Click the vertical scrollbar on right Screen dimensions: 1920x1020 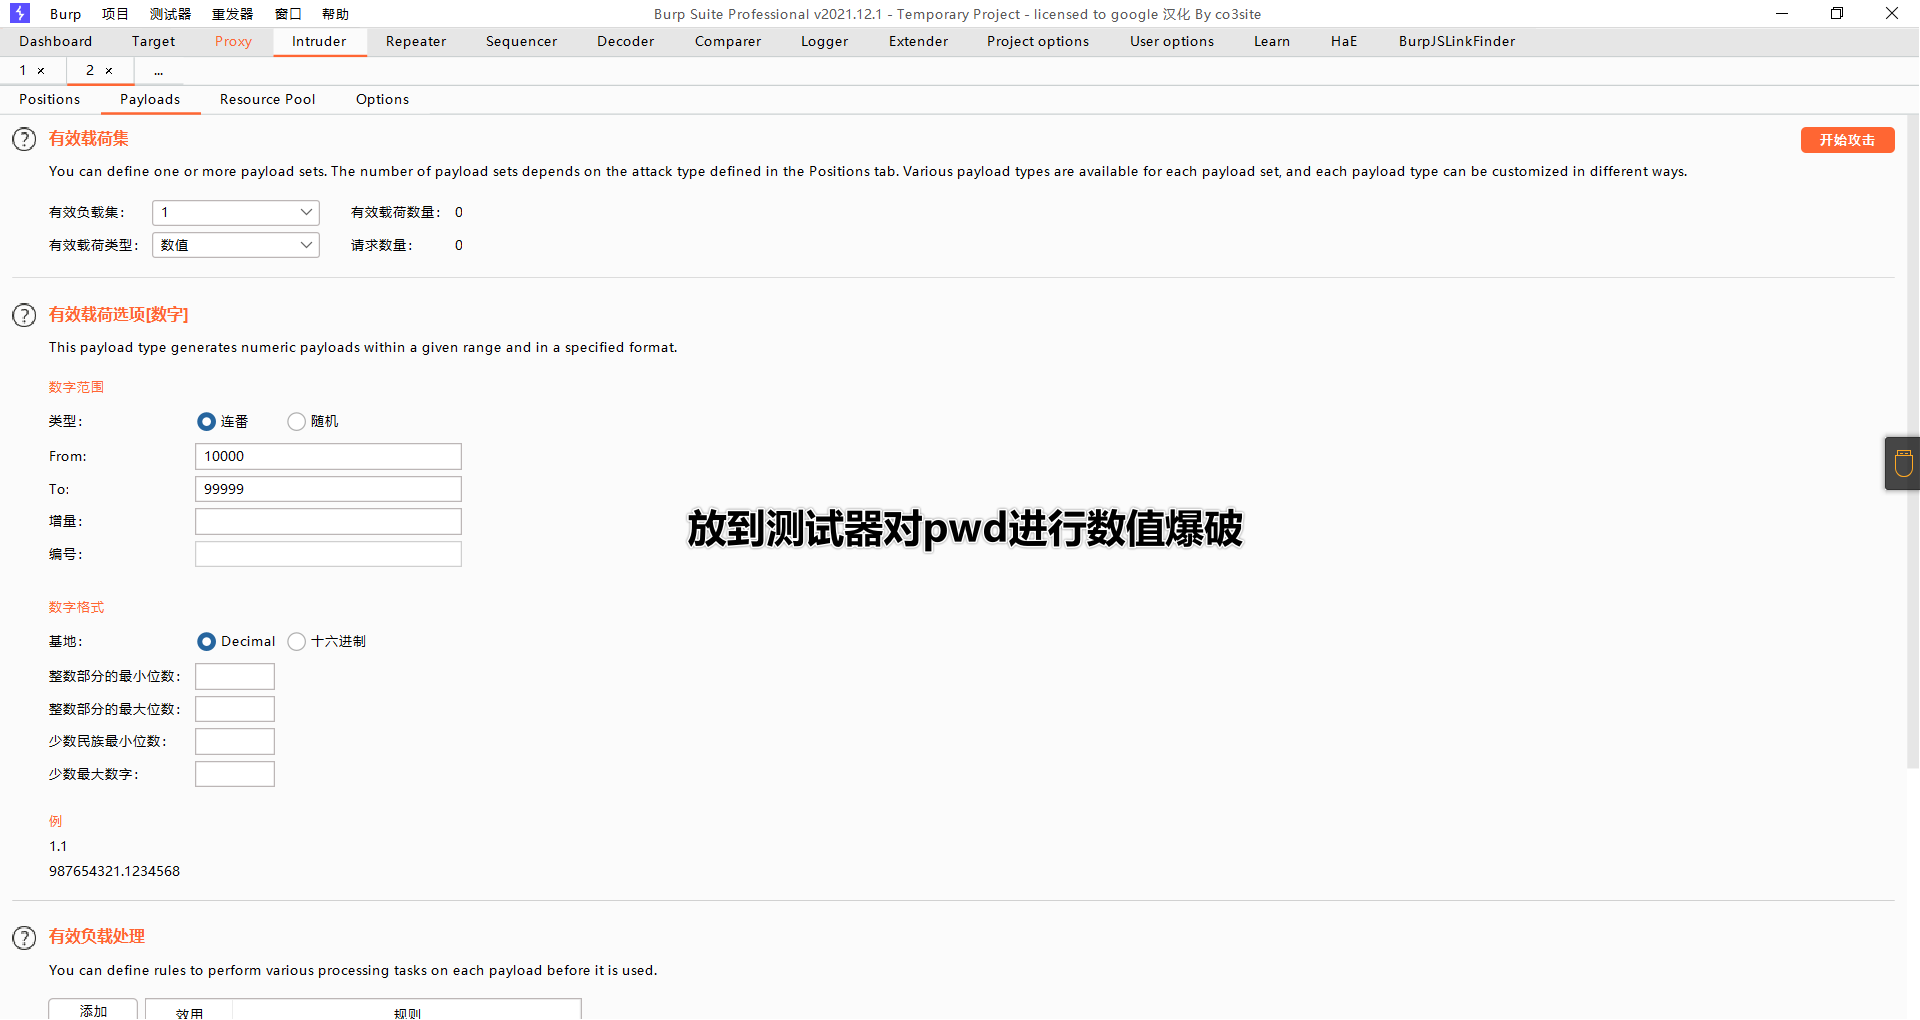click(x=1912, y=440)
